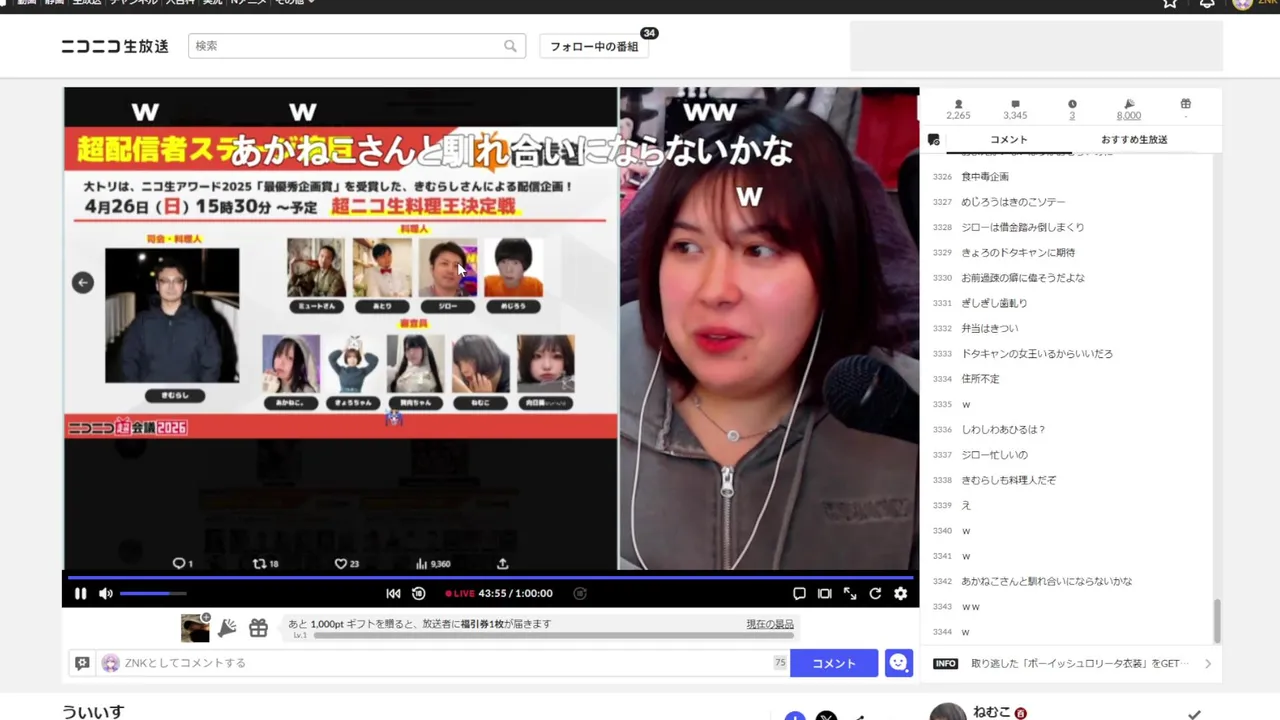The height and width of the screenshot is (720, 1280).
Task: Mute the player volume speaker icon
Action: pyautogui.click(x=106, y=593)
